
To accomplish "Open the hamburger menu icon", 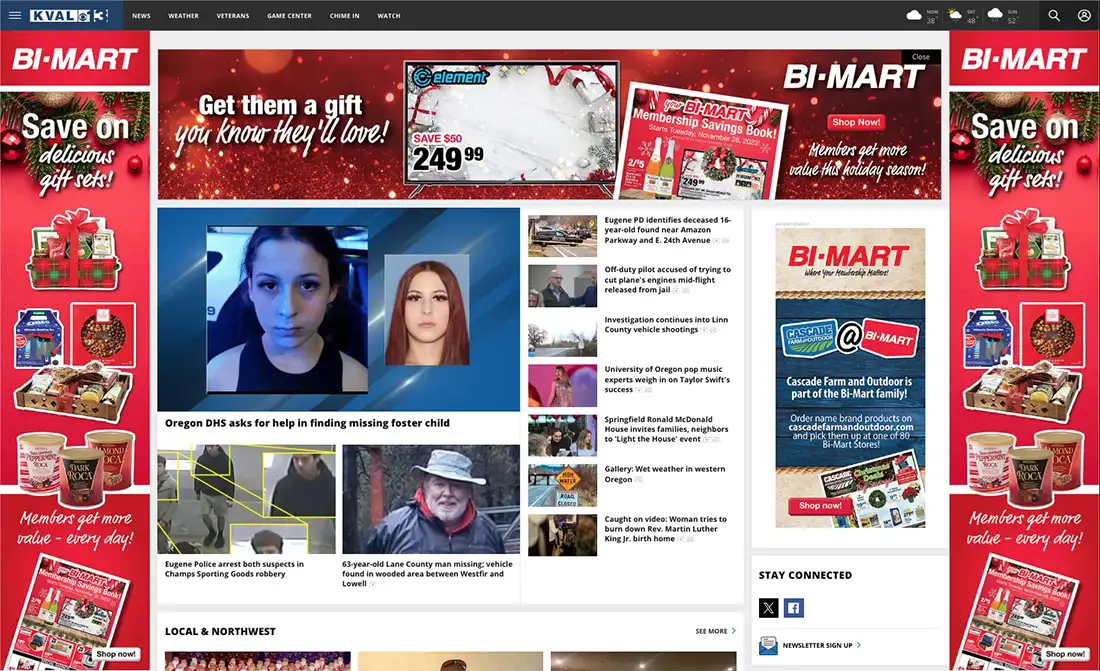I will coord(15,15).
